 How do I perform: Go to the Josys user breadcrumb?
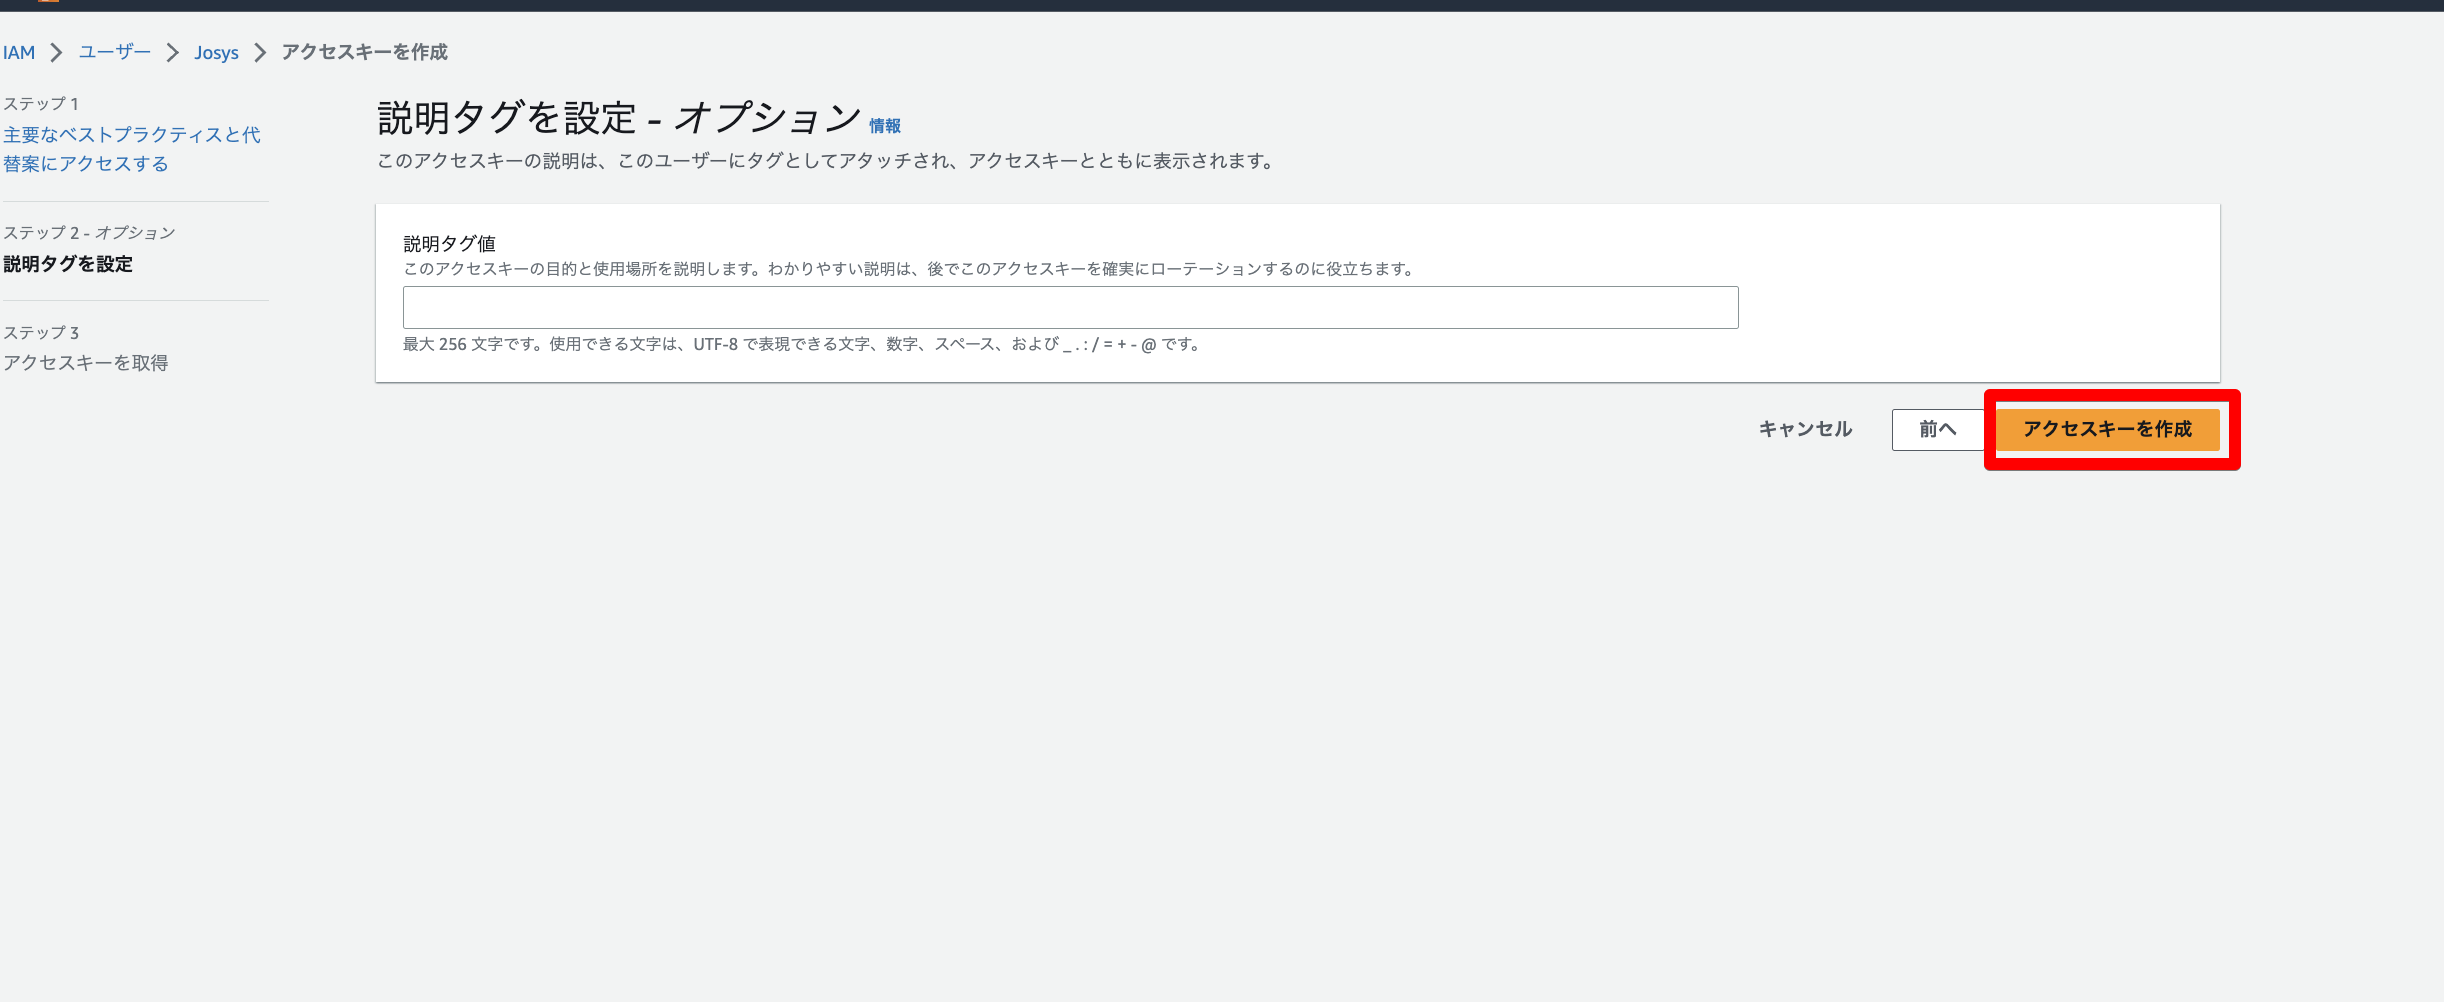[216, 53]
